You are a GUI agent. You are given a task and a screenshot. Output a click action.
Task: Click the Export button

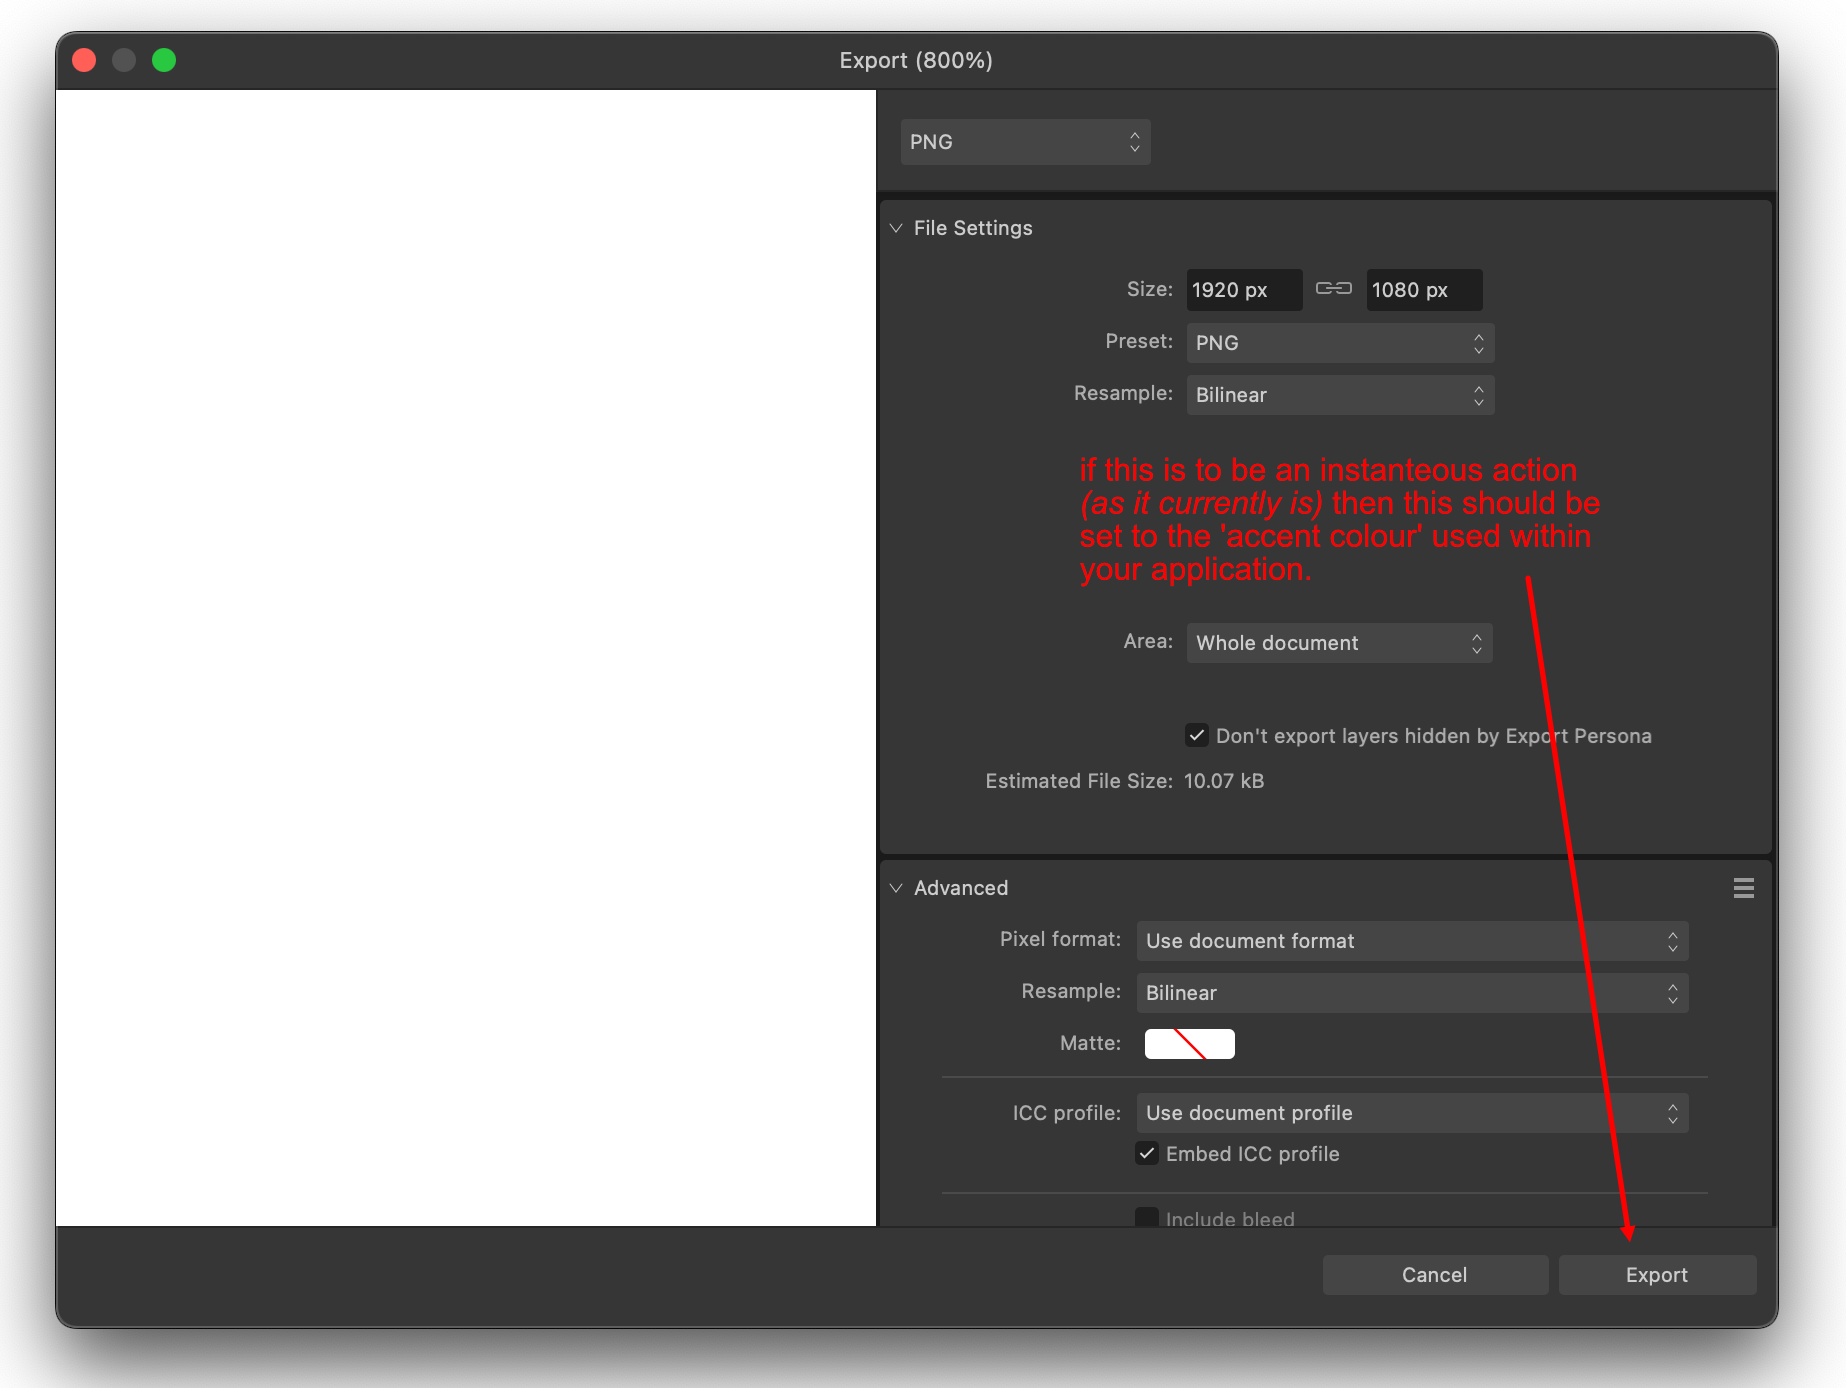pos(1657,1275)
